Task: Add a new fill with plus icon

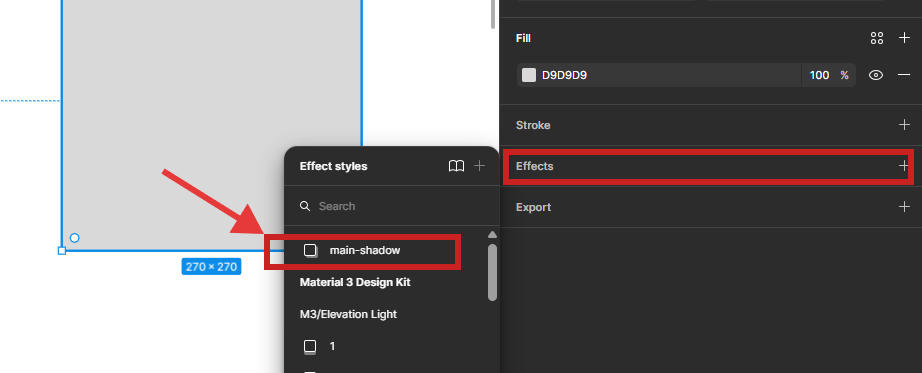Action: pos(904,38)
